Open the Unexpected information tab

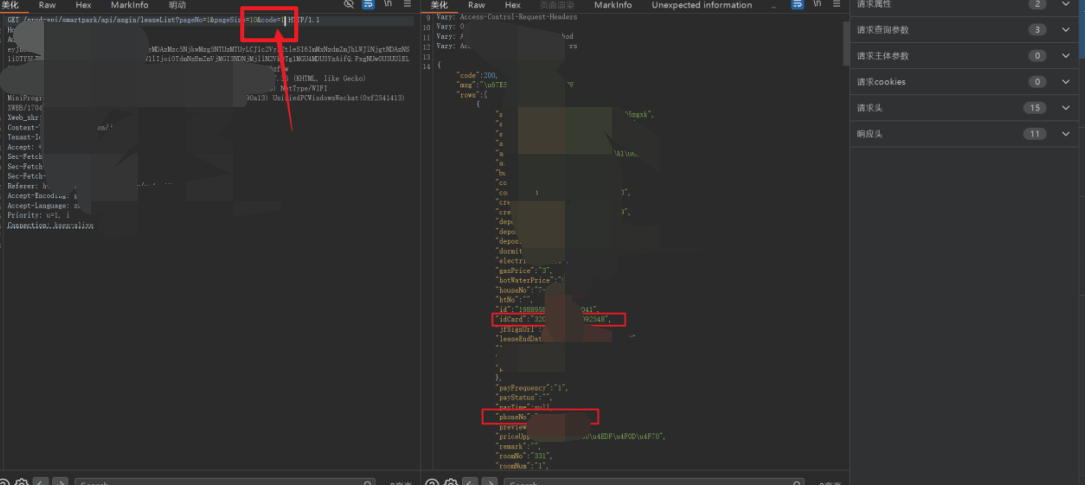click(x=702, y=5)
